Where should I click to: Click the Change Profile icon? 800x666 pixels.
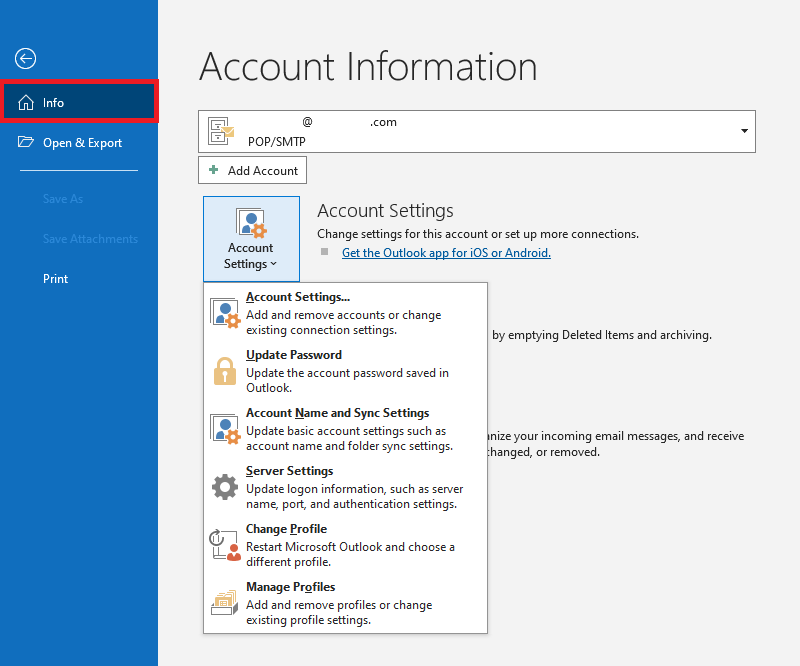point(225,545)
